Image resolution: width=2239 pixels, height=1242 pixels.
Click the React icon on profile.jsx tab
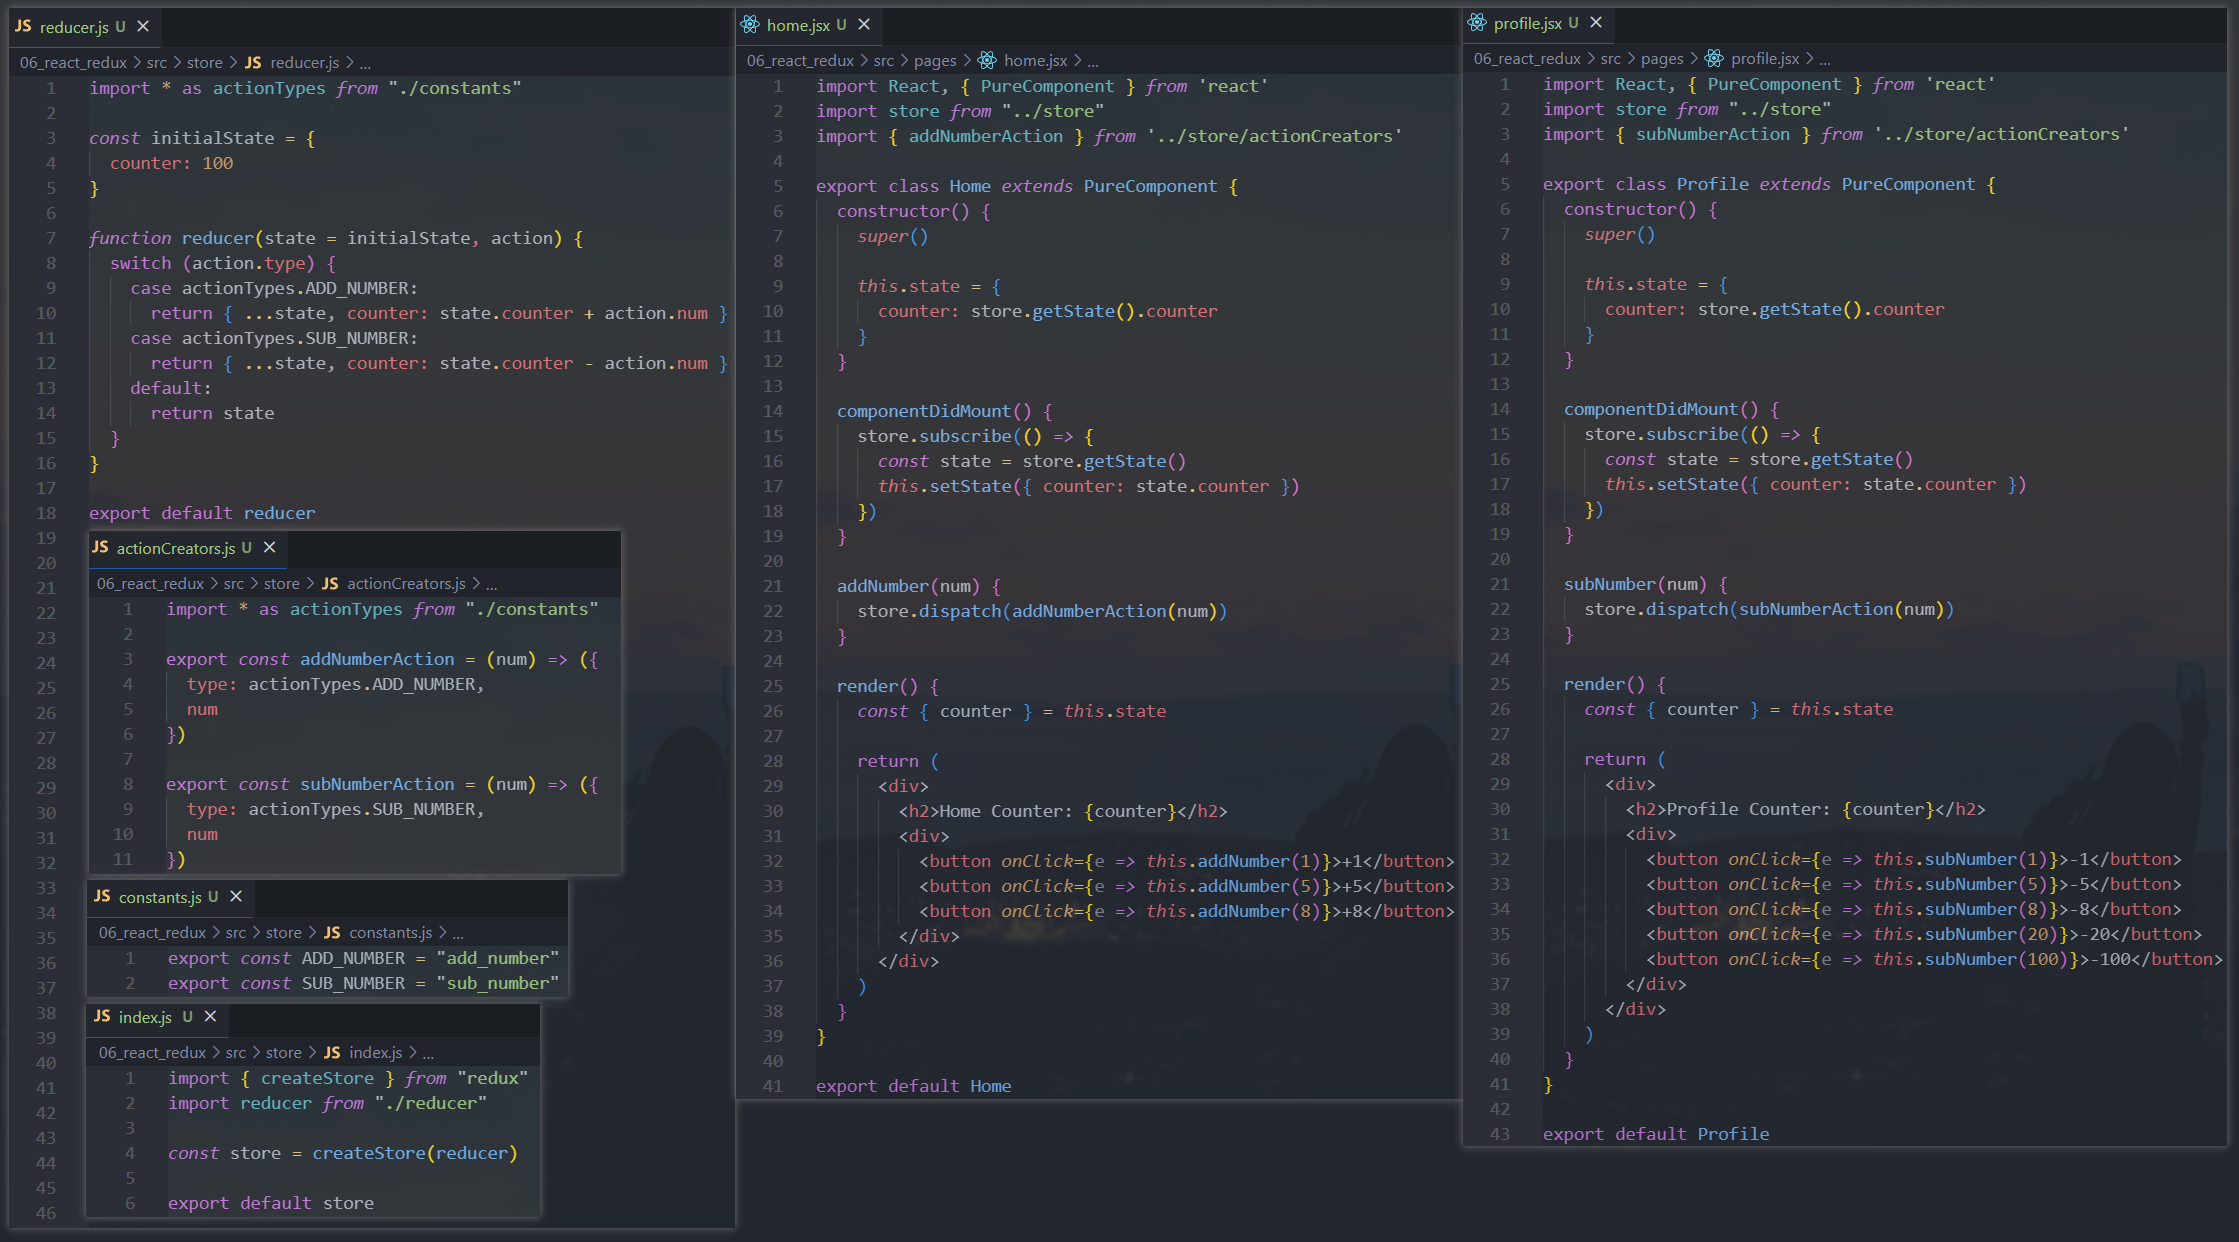point(1477,23)
